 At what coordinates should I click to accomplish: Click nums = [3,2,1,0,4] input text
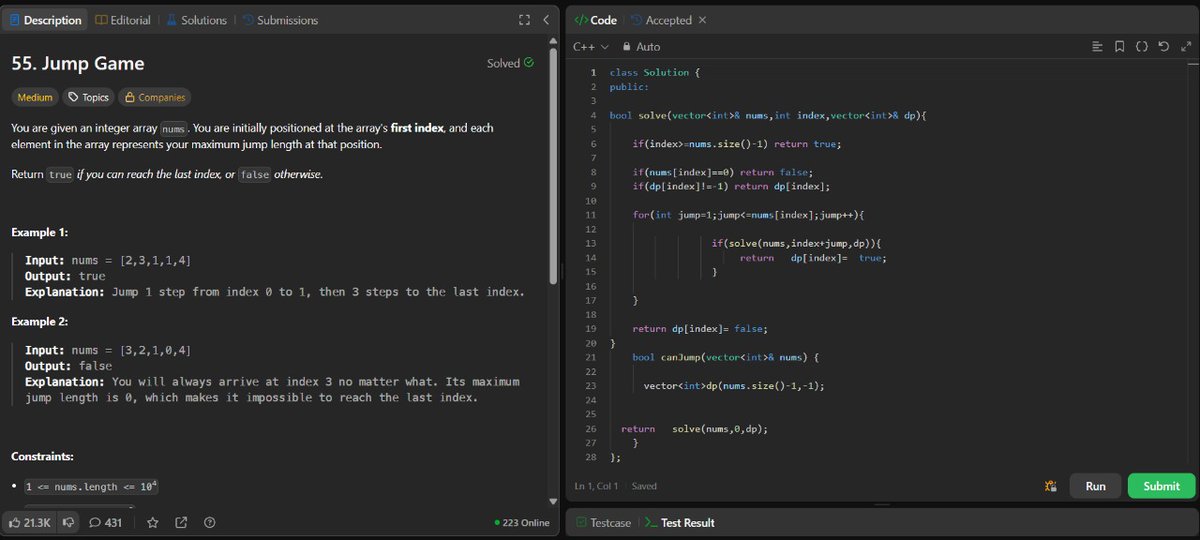pyautogui.click(x=130, y=350)
